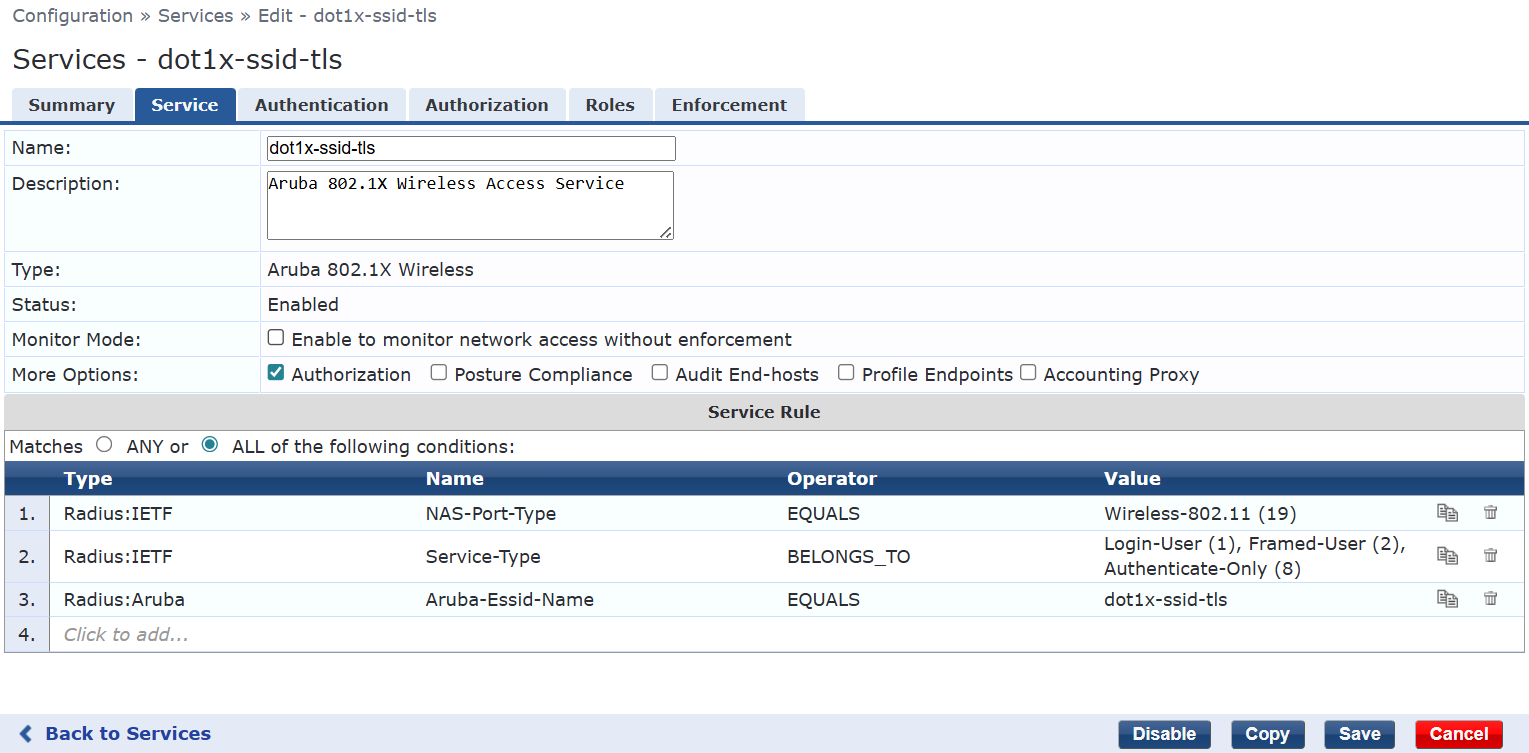This screenshot has width=1529, height=753.
Task: Delete the Aruba-Essid-Name rule row
Action: point(1490,599)
